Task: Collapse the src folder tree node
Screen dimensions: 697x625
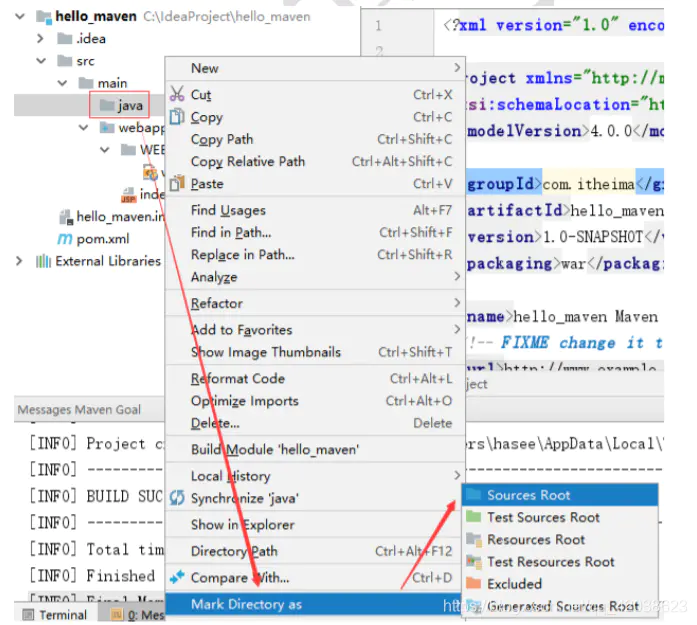Action: 41,60
